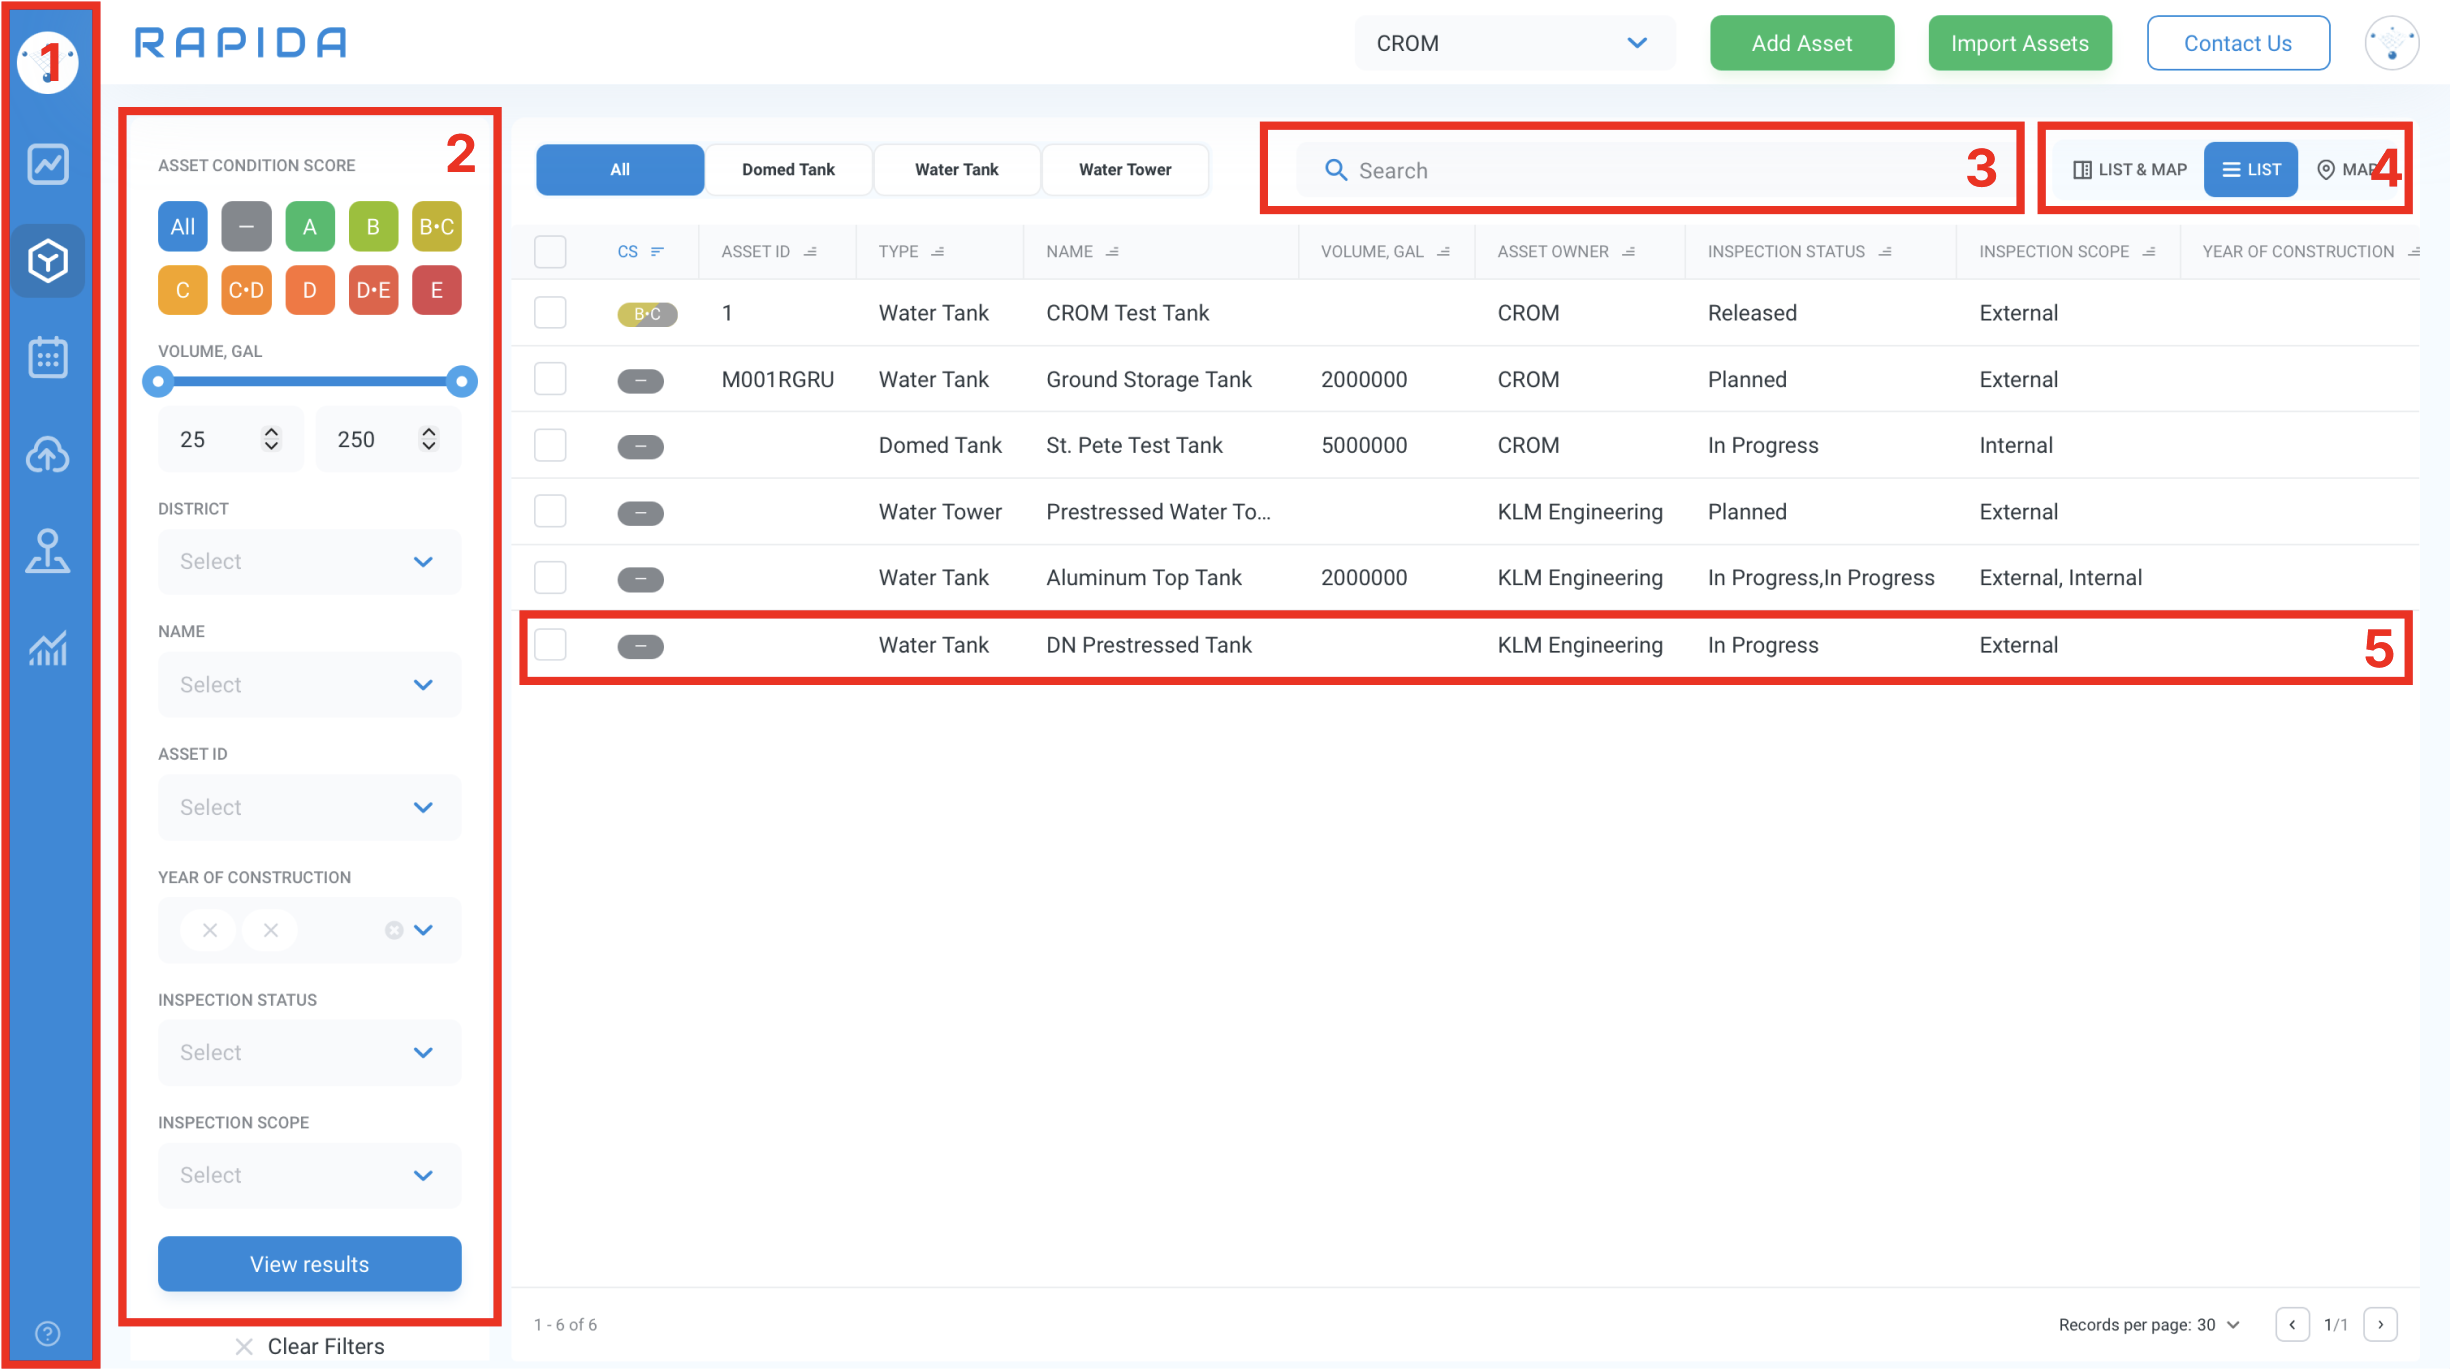Click the cloud upload sidebar icon
The width and height of the screenshot is (2450, 1372).
coord(47,455)
